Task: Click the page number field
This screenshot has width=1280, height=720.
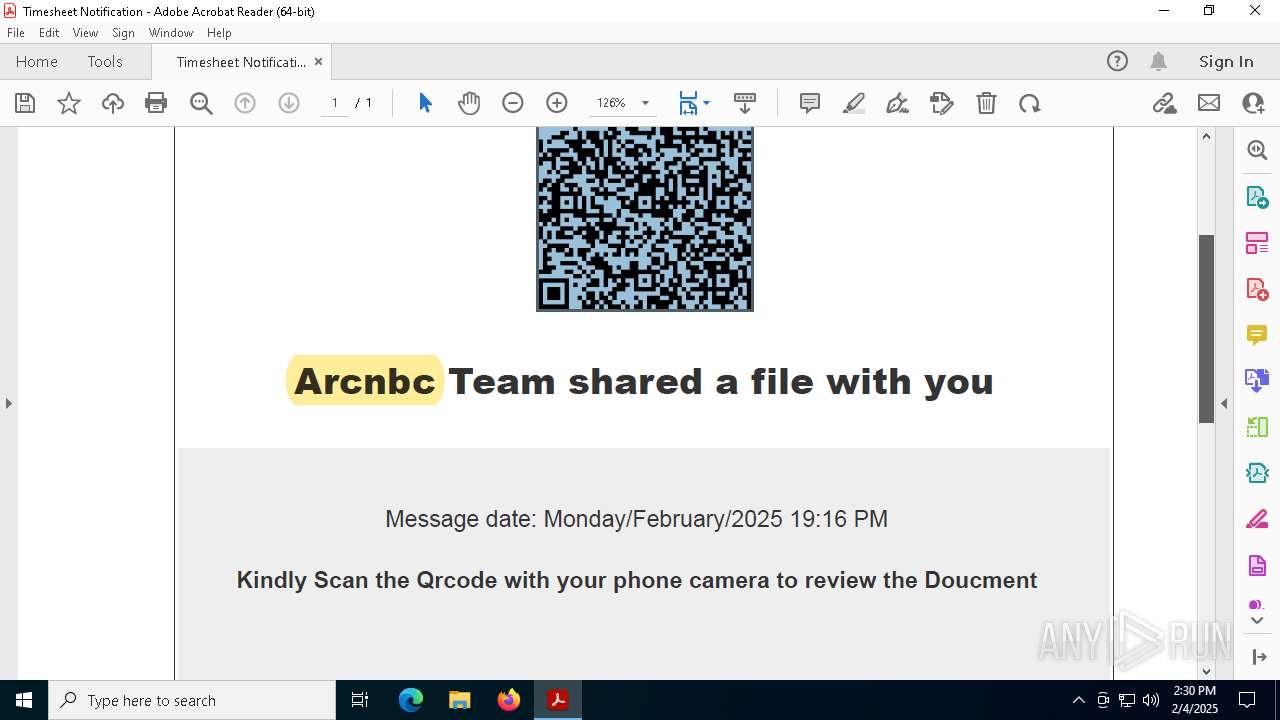Action: tap(335, 103)
